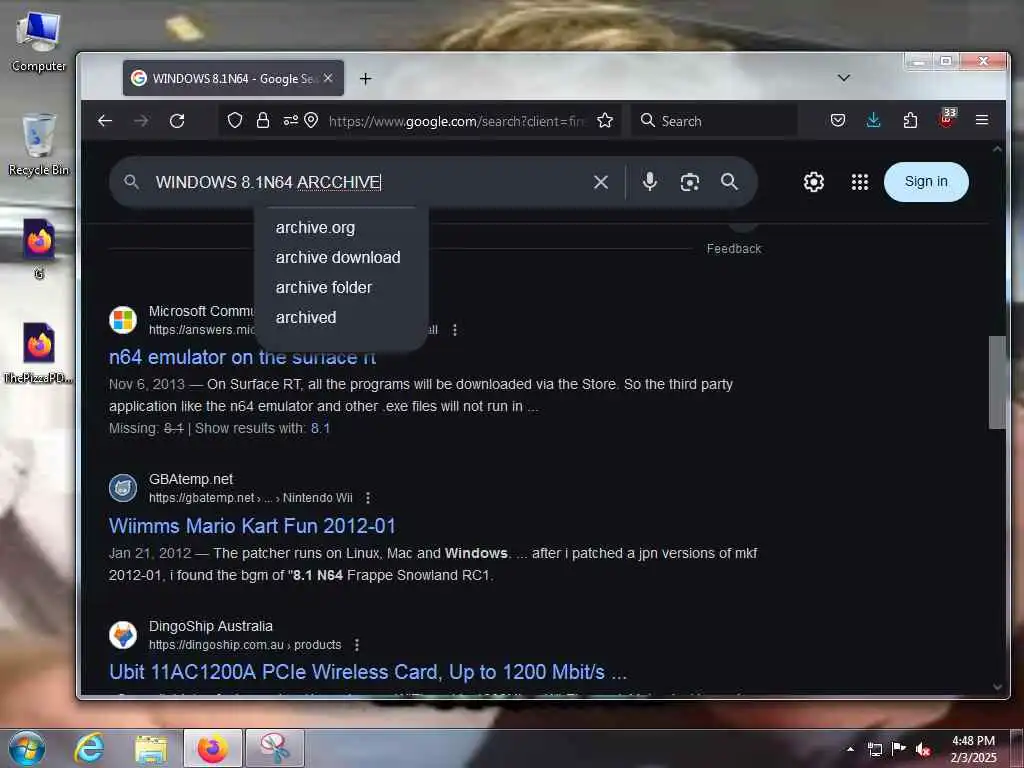Open the Google apps grid
Image resolution: width=1024 pixels, height=768 pixels.
(860, 182)
